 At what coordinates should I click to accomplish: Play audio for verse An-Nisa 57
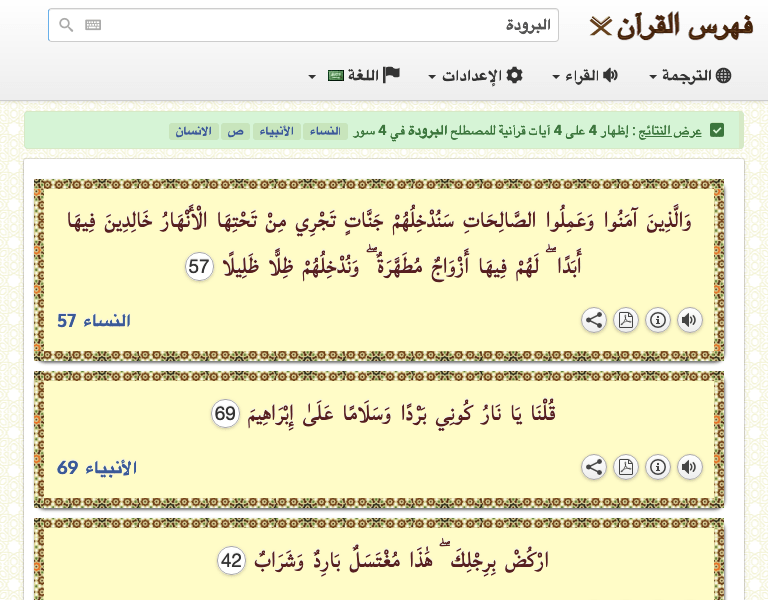689,320
